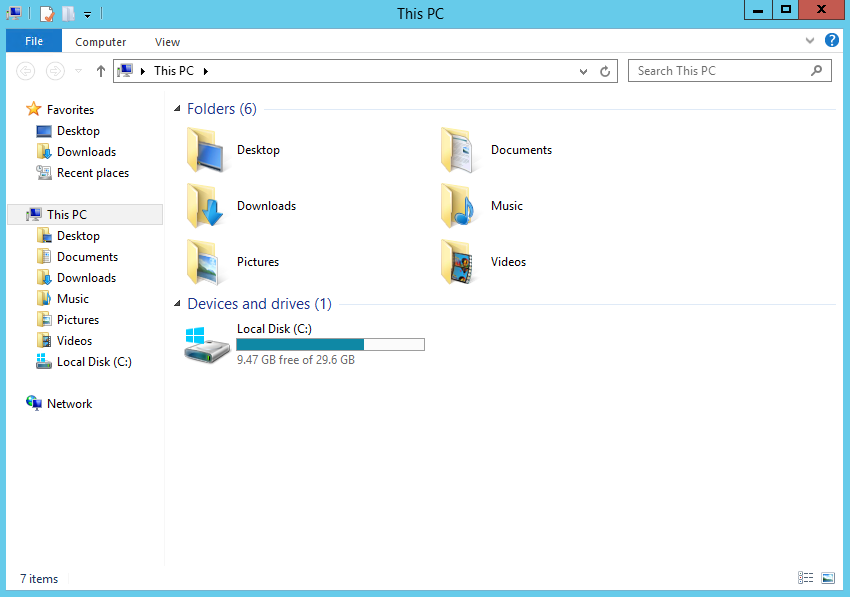Click the '7 items' status bar text
The image size is (850, 597).
pos(39,579)
